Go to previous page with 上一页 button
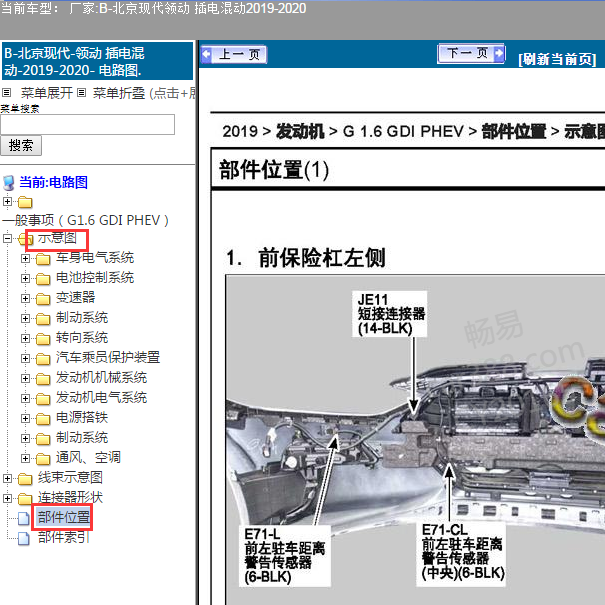The width and height of the screenshot is (605, 605). click(234, 54)
